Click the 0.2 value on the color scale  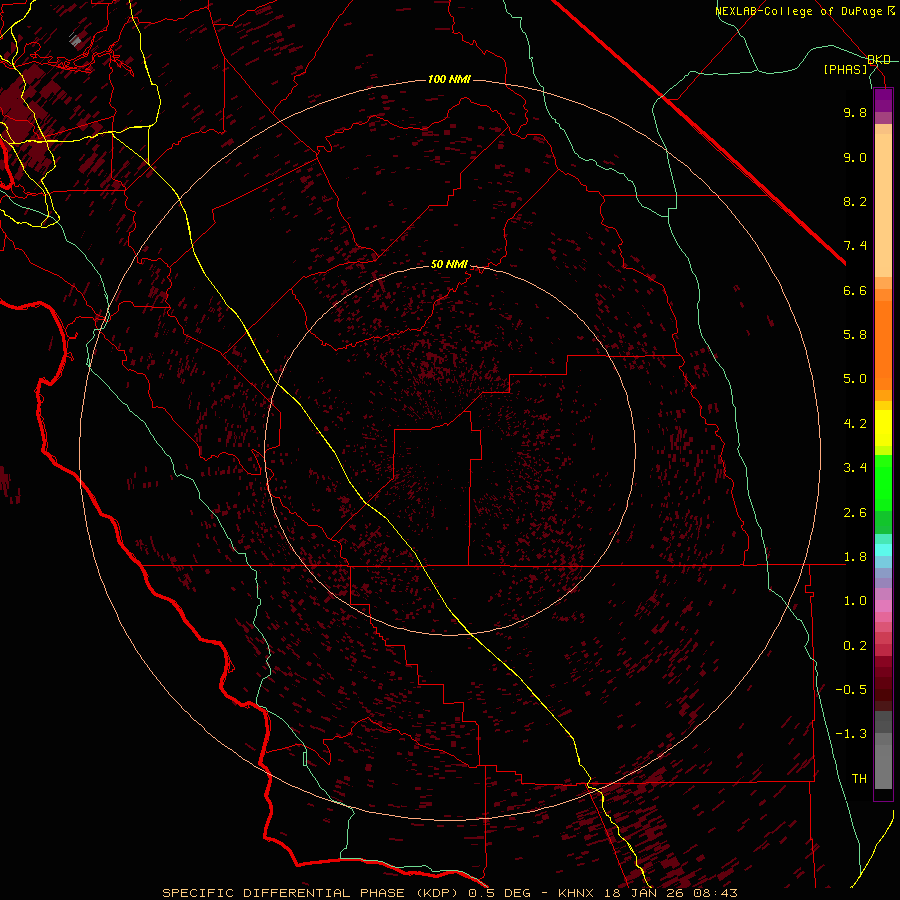pyautogui.click(x=855, y=646)
